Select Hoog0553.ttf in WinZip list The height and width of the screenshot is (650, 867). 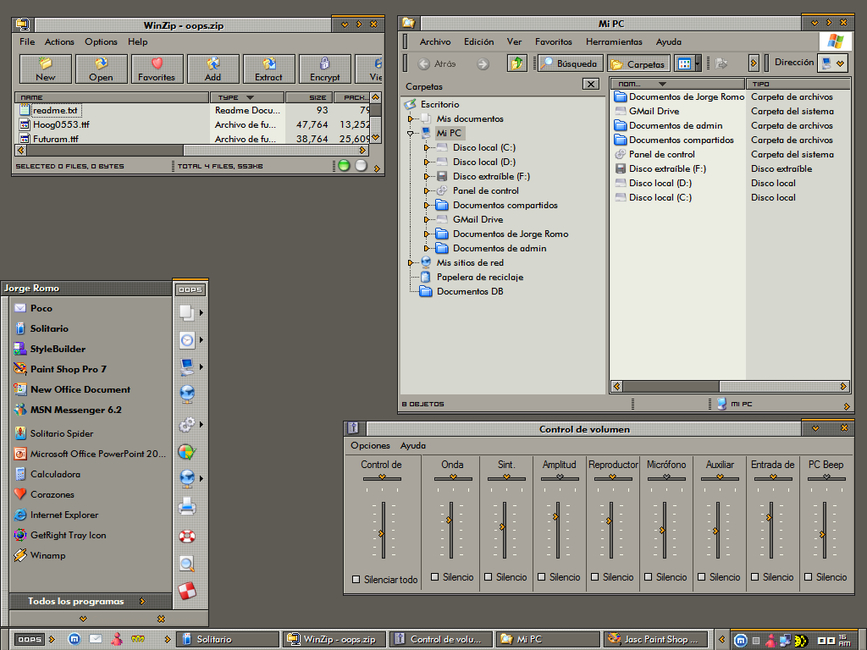click(61, 125)
